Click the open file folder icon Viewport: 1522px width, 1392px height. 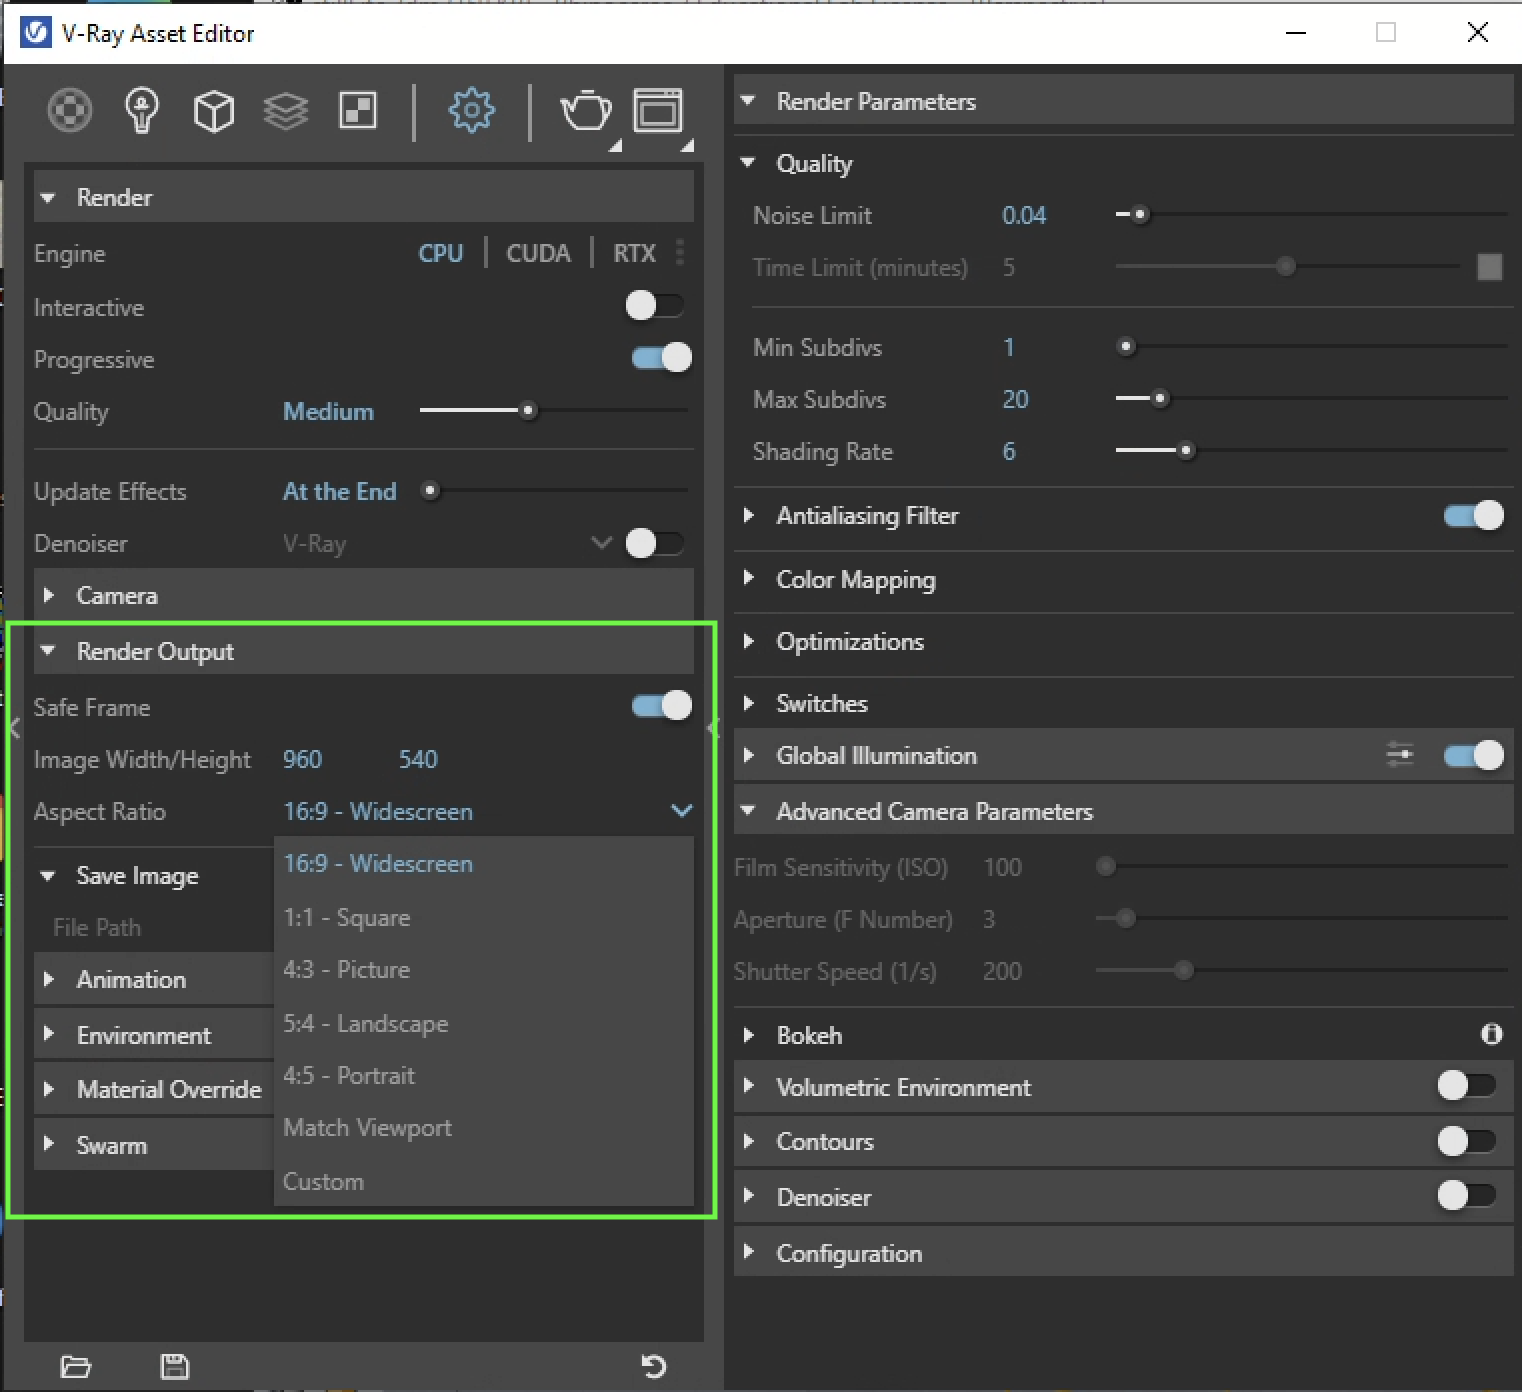point(76,1366)
